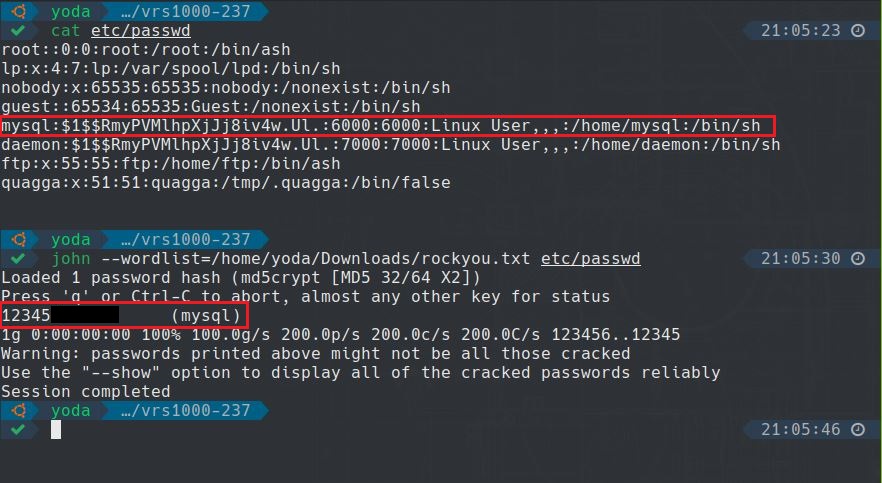Screen dimensions: 882x483
Task: Click the Ubuntu logo in the bottom prompt
Action: coord(15,410)
